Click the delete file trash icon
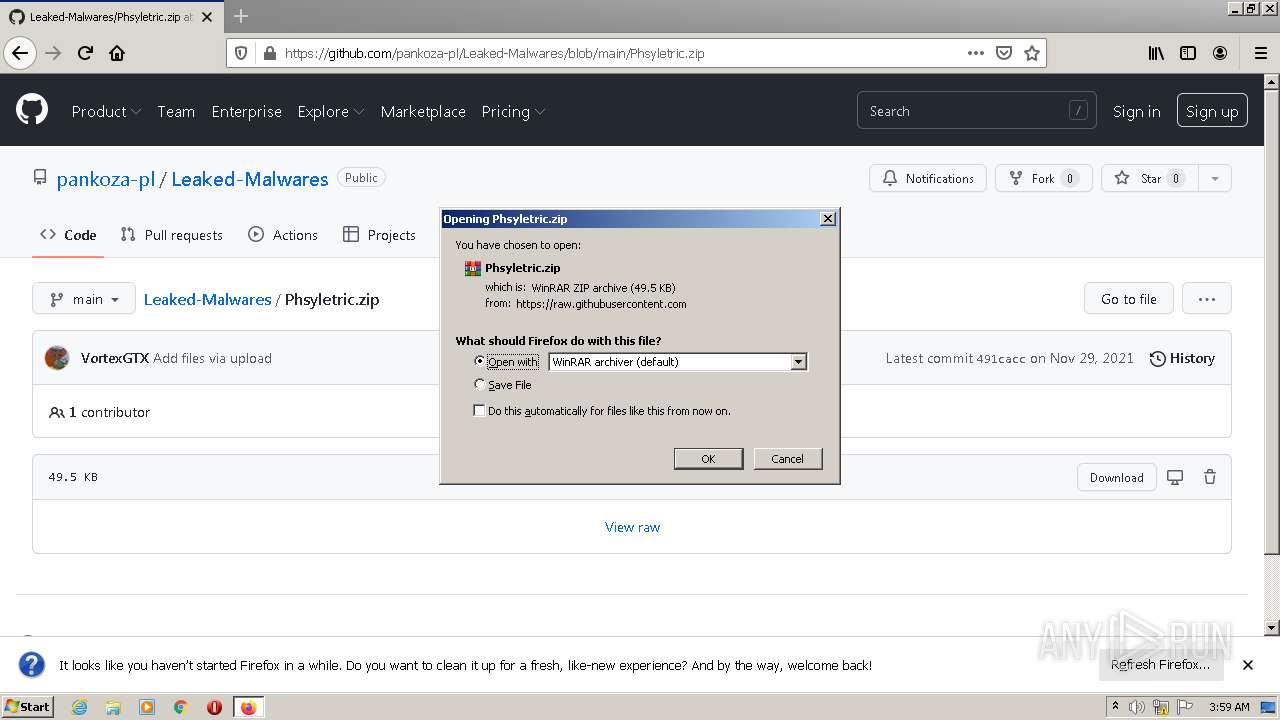This screenshot has width=1280, height=720. tap(1210, 477)
